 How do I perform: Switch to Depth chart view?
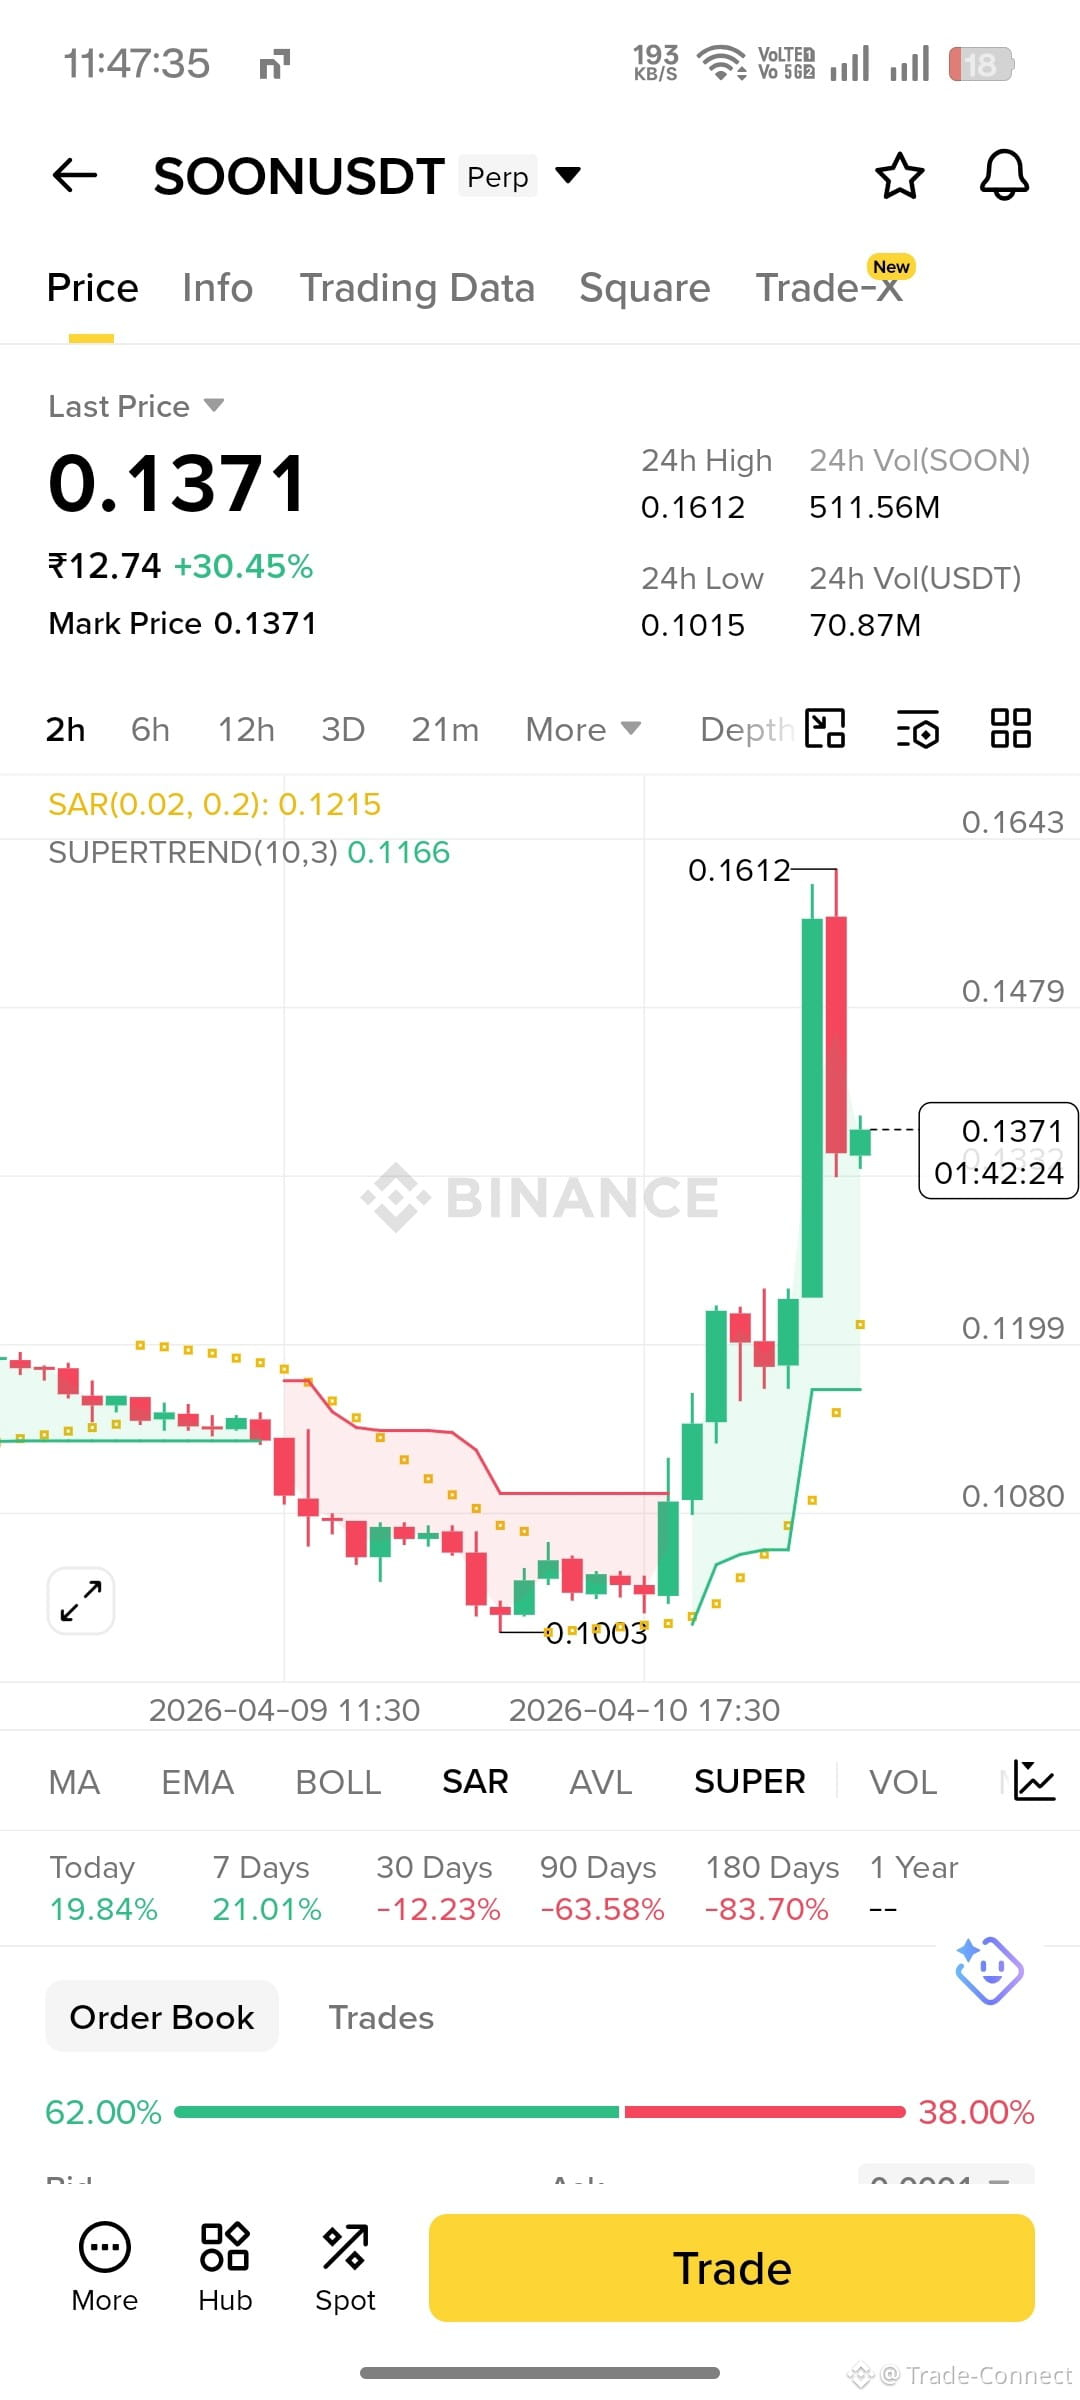(746, 729)
